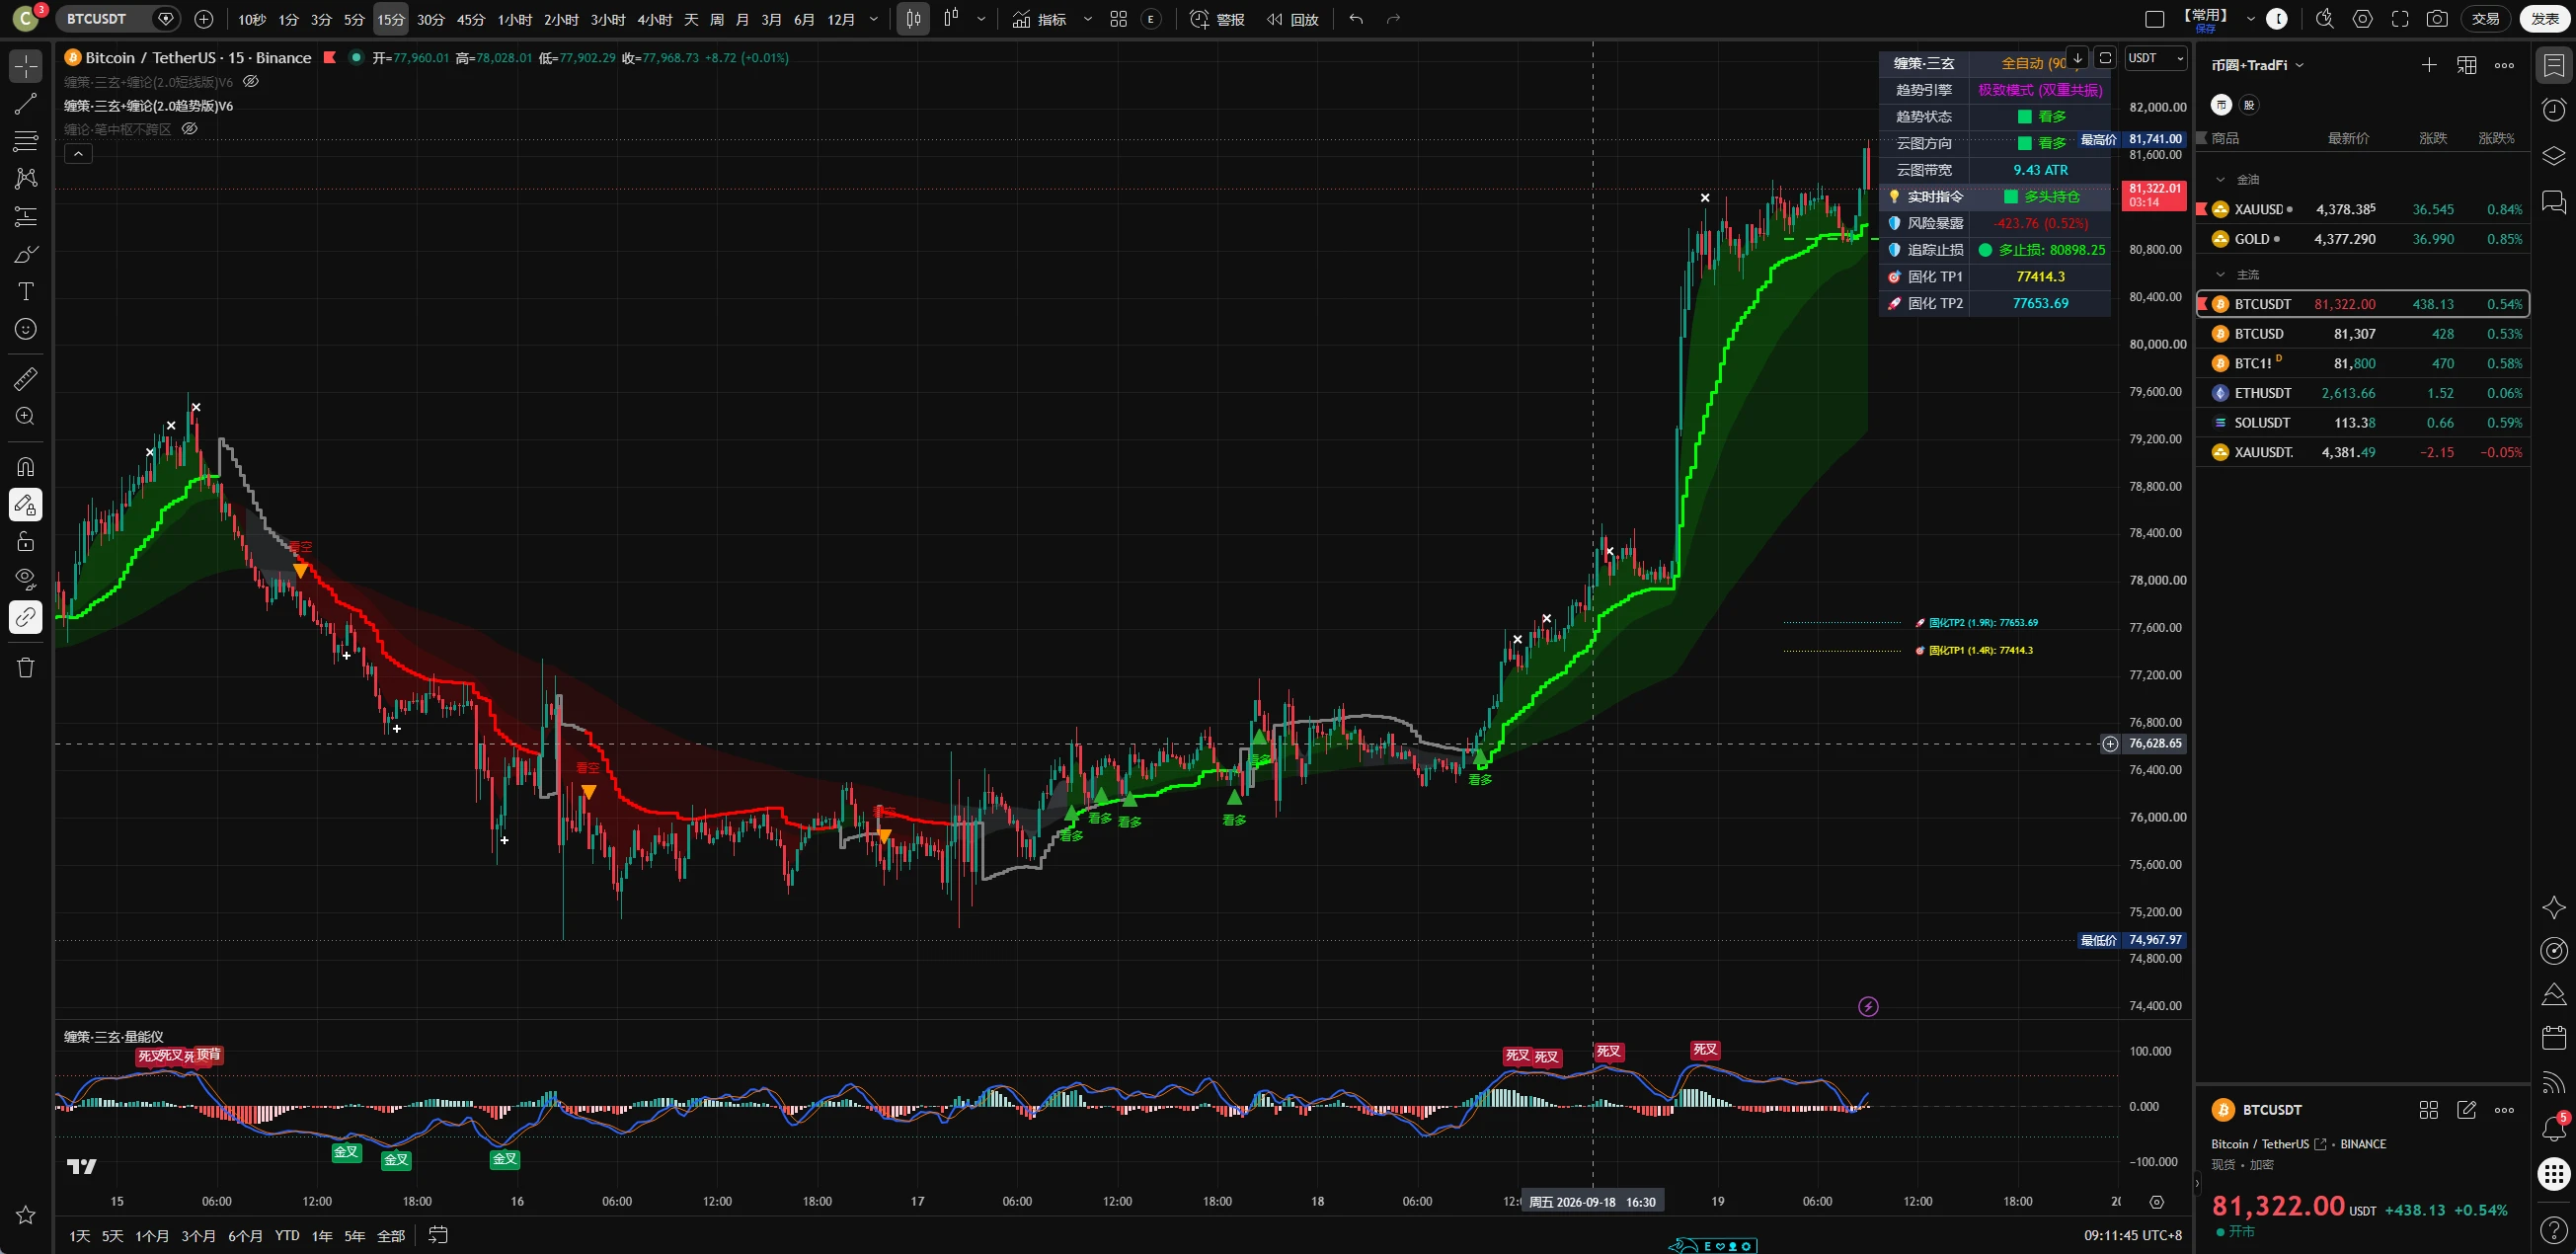Open the chart type dropdown arrow
This screenshot has width=2576, height=1254.
[x=981, y=19]
